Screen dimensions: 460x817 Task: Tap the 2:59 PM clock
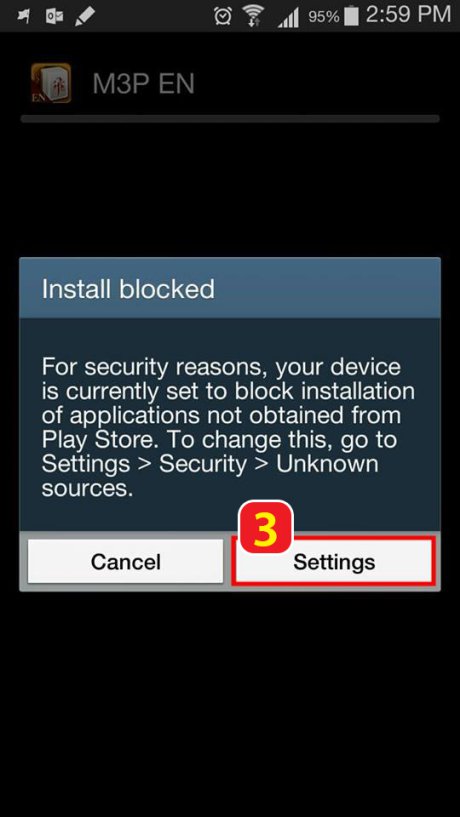point(408,15)
